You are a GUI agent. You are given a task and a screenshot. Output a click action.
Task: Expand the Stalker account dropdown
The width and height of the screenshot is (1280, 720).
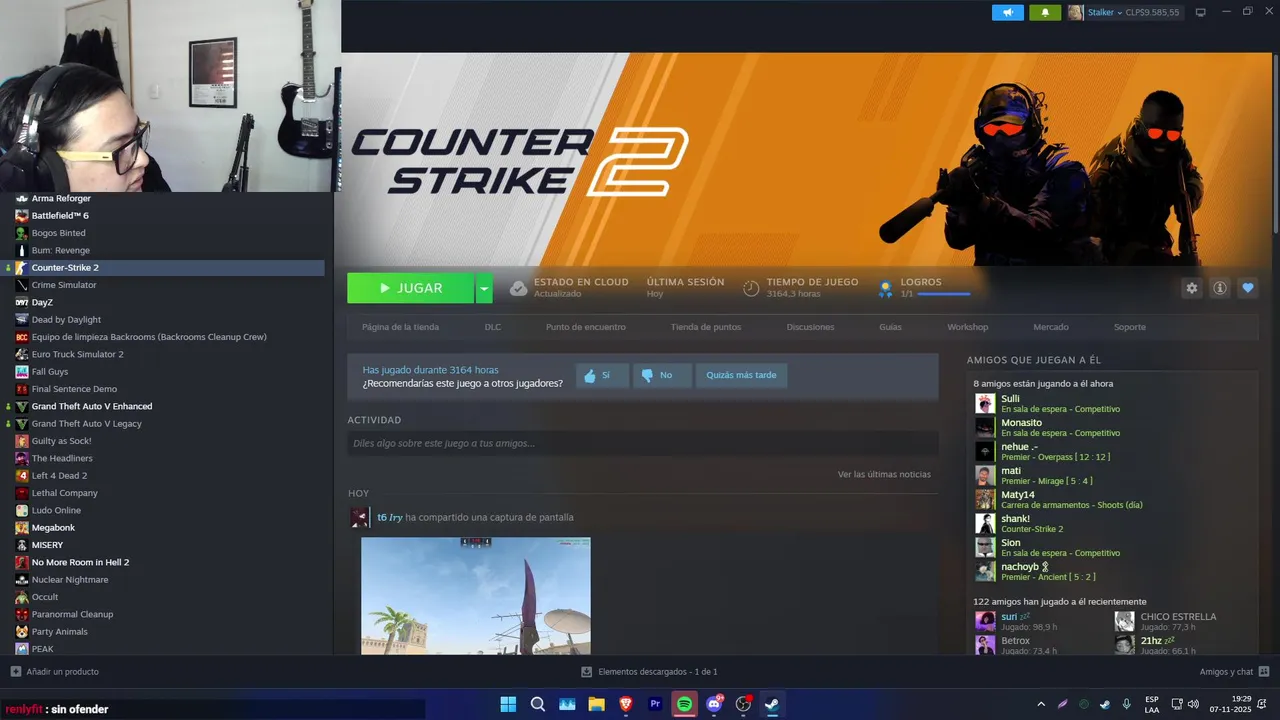coord(1119,12)
